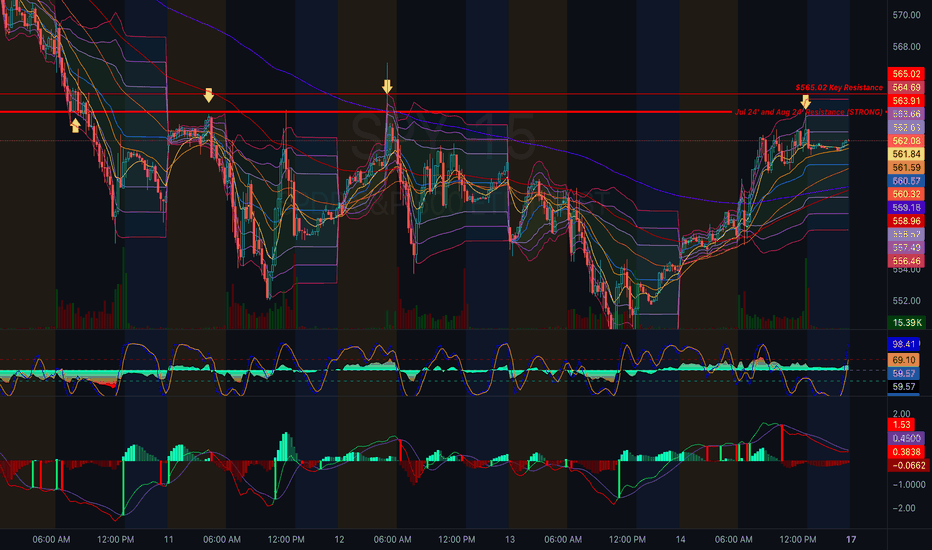Viewport: 932px width, 550px height.
Task: Click the -1.0000 MACD scale label
Action: 909,485
